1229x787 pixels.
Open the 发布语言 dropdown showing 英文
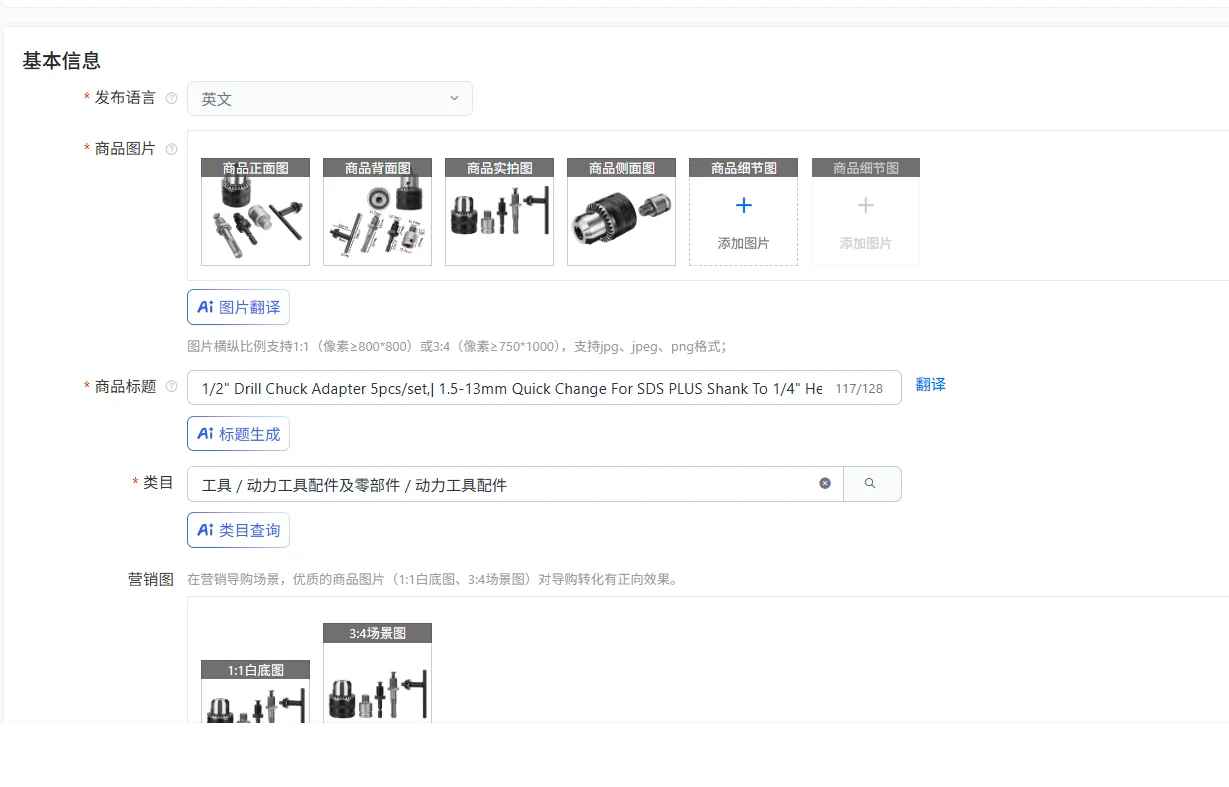pos(329,98)
